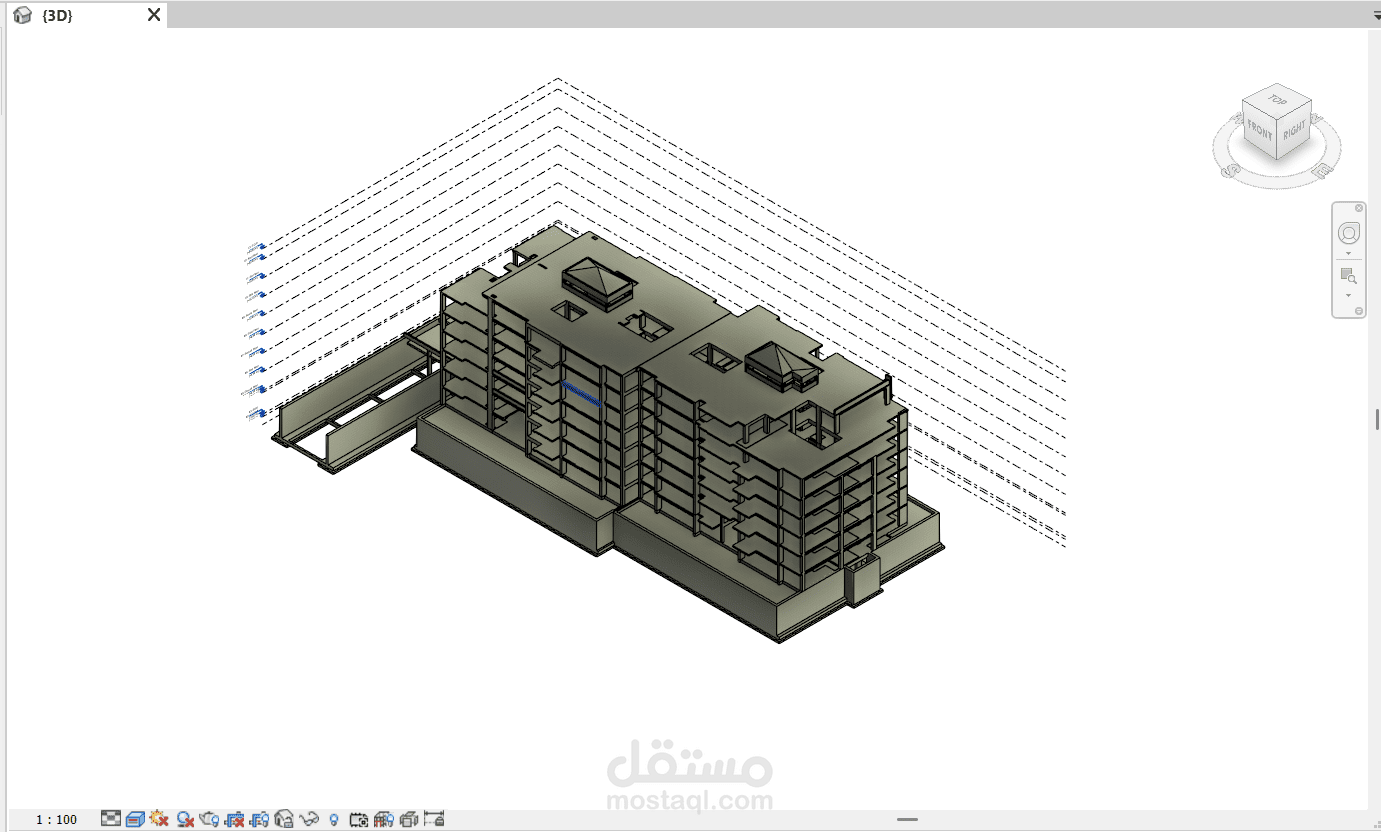Image resolution: width=1381 pixels, height=832 pixels.
Task: Select the blue highlighted beam in model
Action: click(x=581, y=395)
